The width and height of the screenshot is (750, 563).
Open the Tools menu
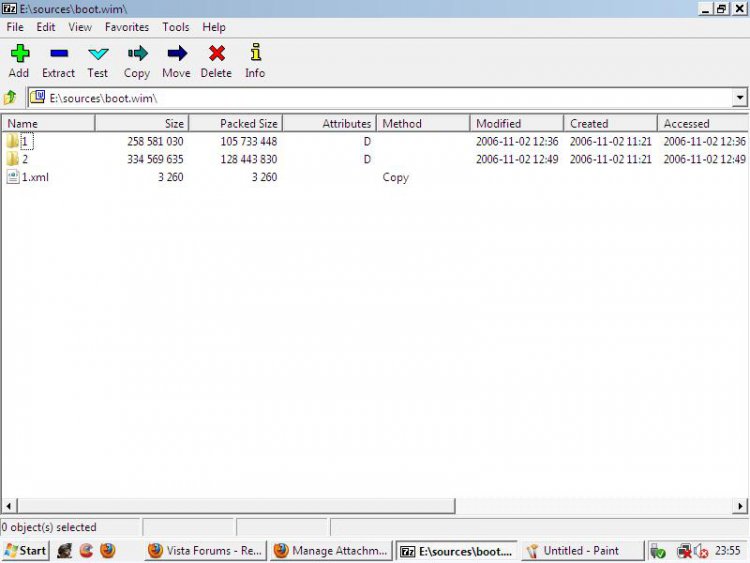(x=176, y=27)
